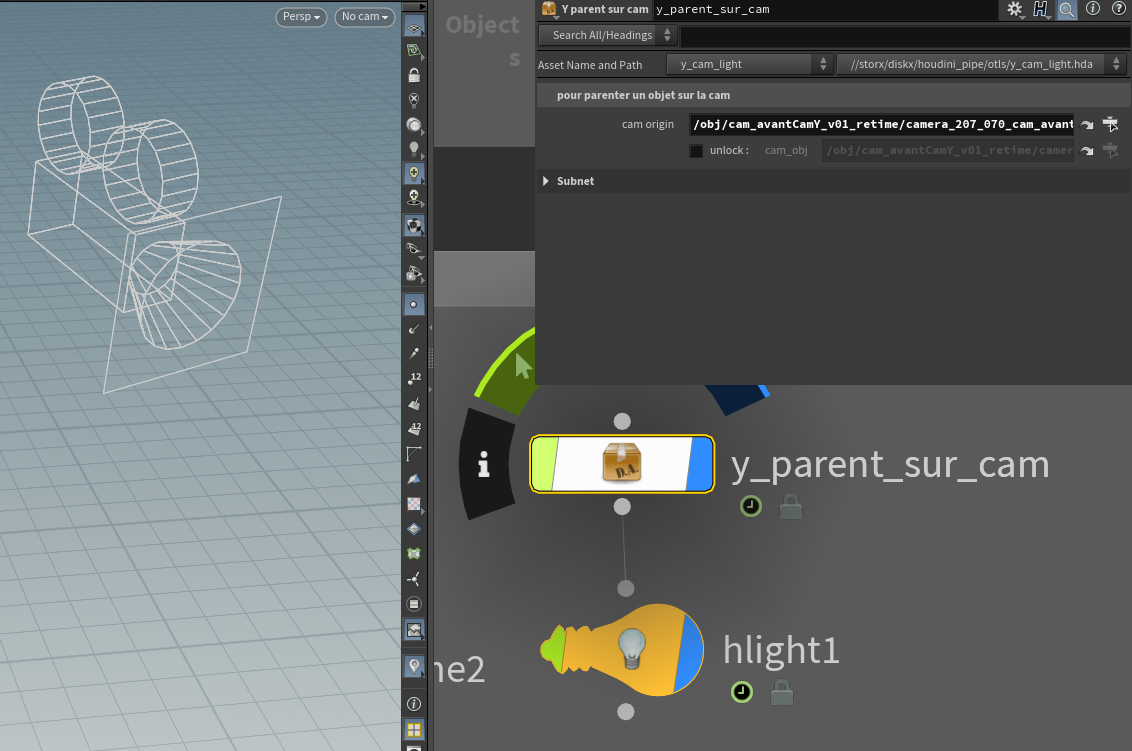Show node info from parameter pane icon
Image resolution: width=1132 pixels, height=751 pixels.
click(1093, 9)
